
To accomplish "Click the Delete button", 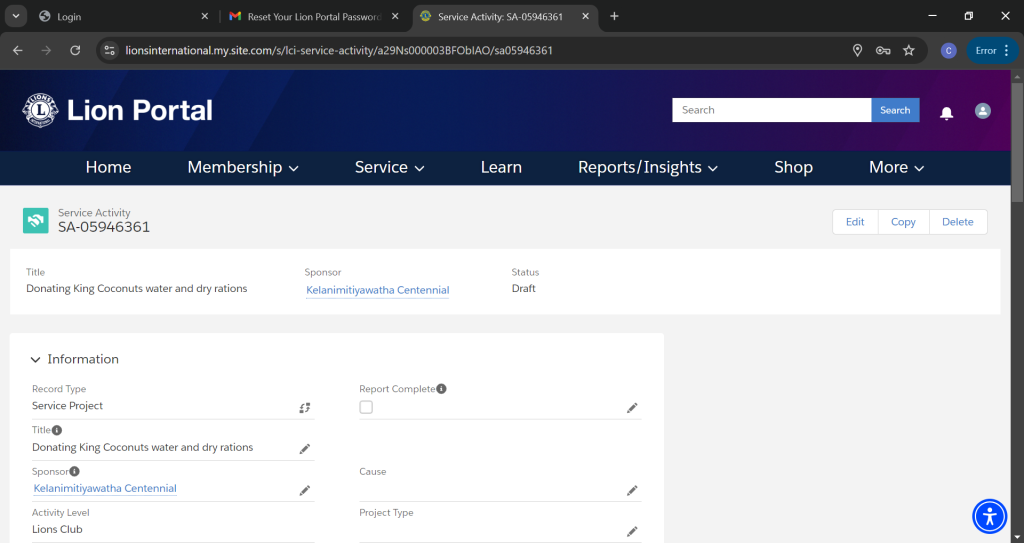I will click(957, 222).
